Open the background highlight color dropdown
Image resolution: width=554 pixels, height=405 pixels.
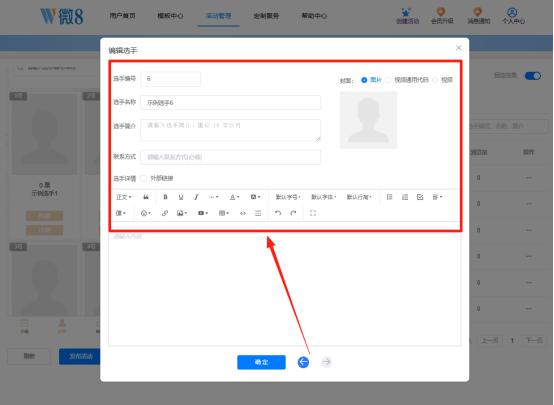coord(255,197)
